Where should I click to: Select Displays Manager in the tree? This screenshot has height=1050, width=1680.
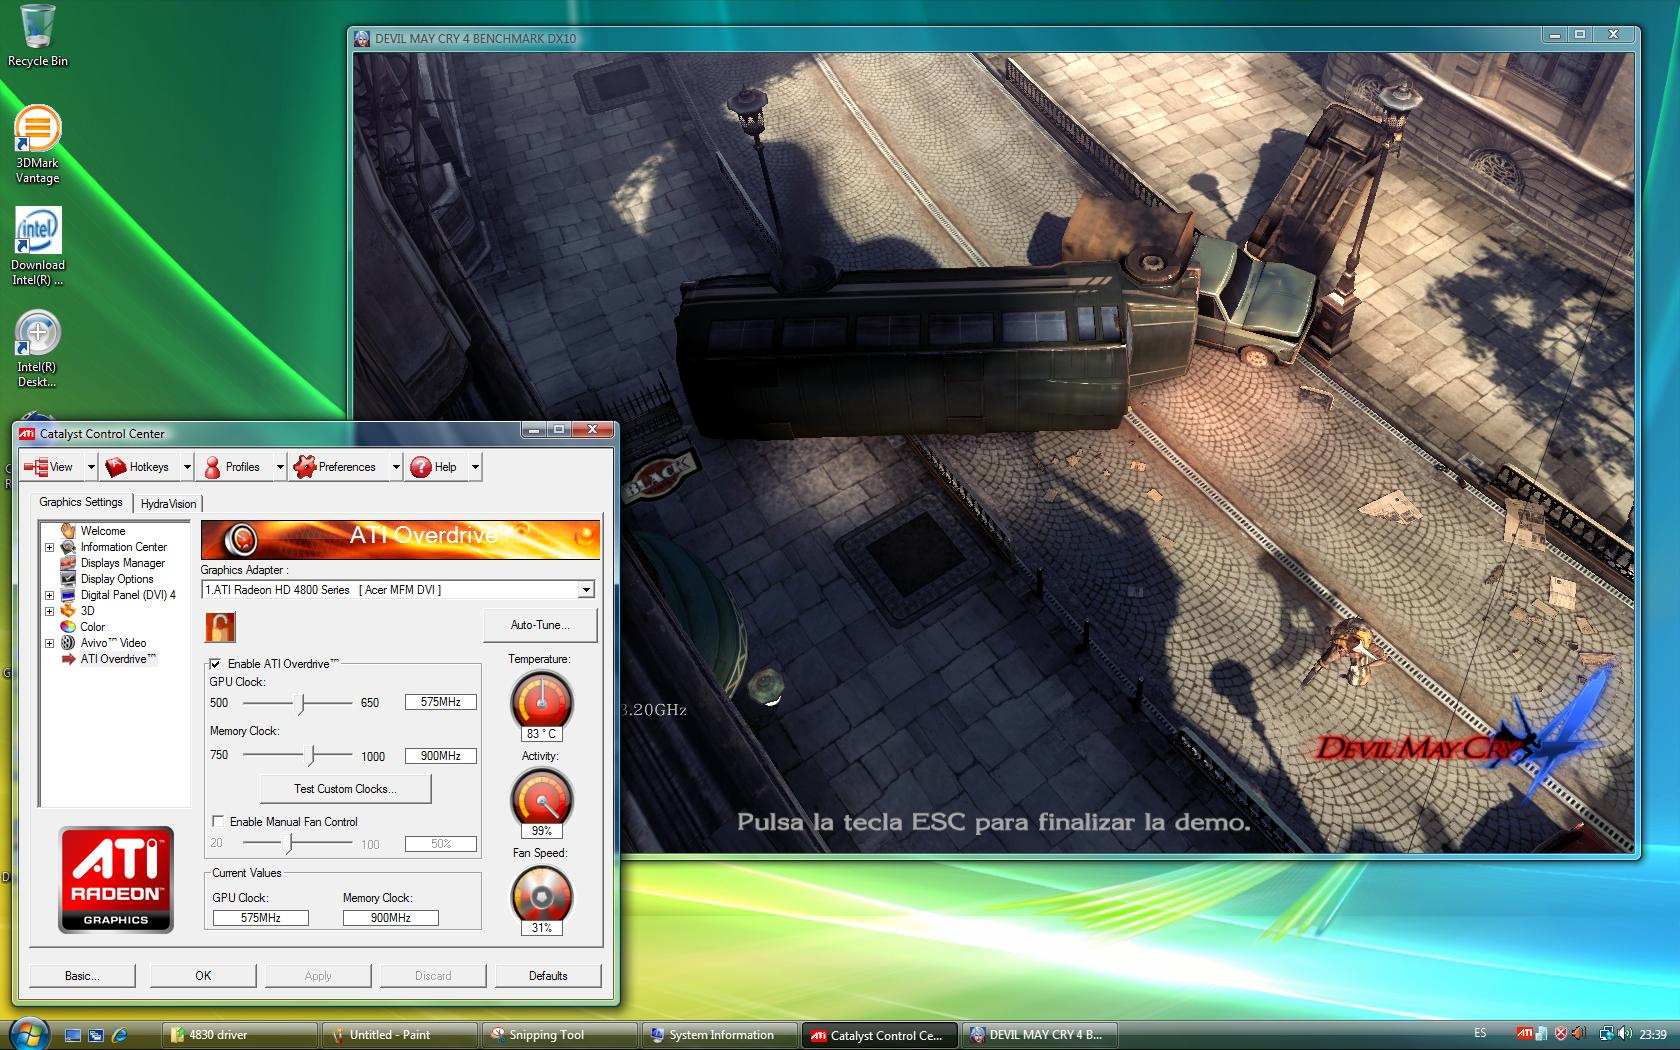pos(122,563)
